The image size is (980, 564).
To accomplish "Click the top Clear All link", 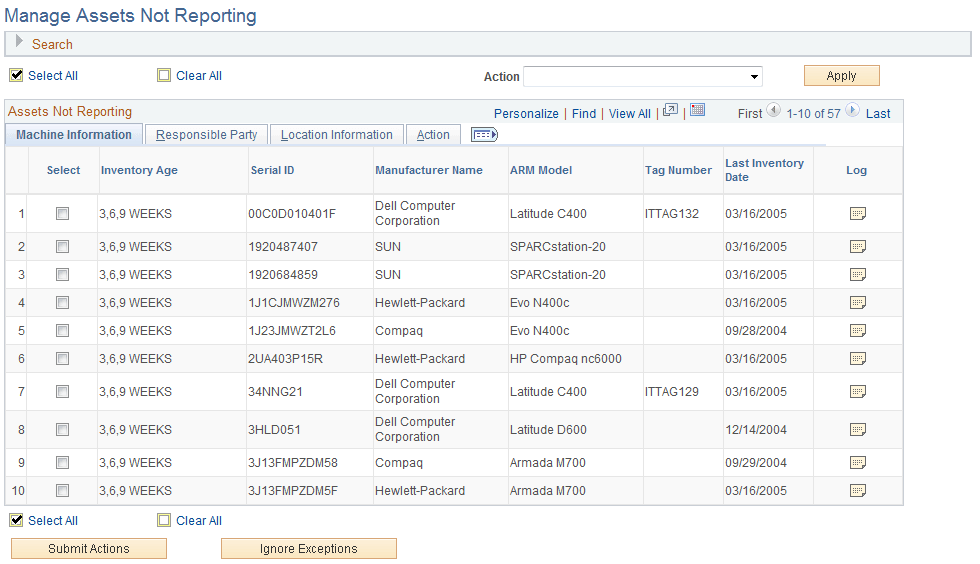I will click(x=199, y=76).
